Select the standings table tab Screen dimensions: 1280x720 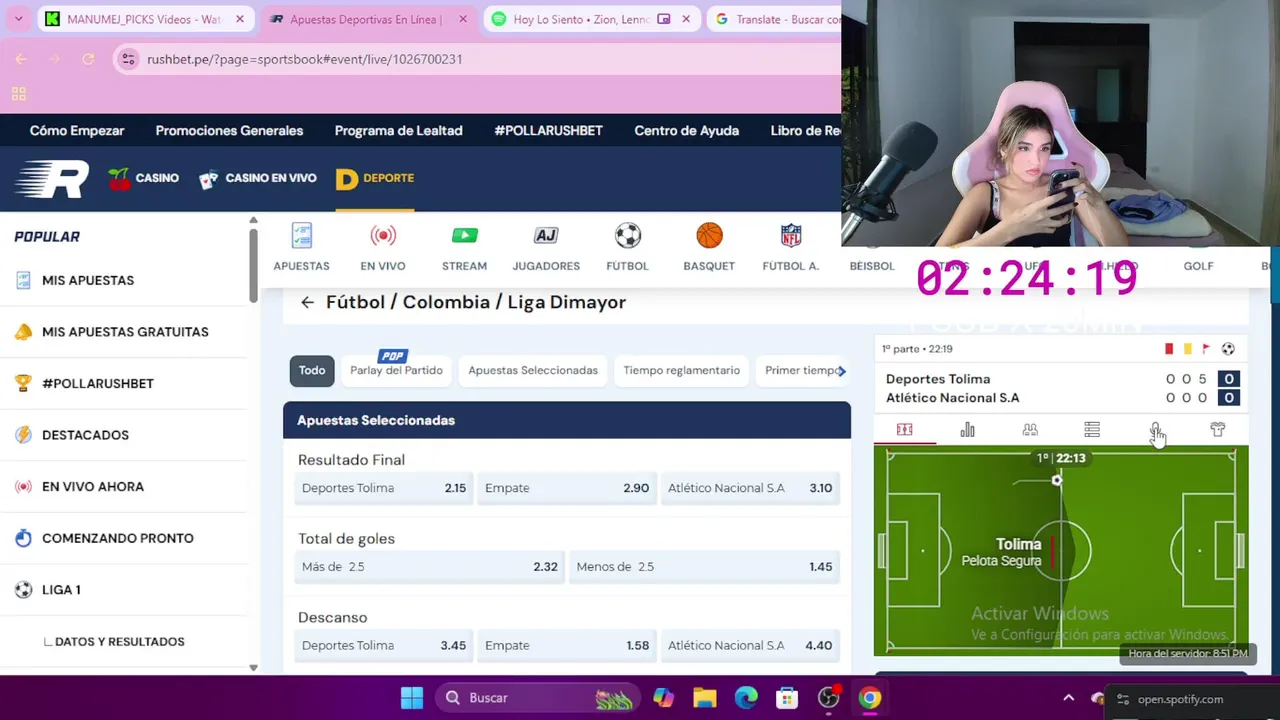tap(1092, 430)
